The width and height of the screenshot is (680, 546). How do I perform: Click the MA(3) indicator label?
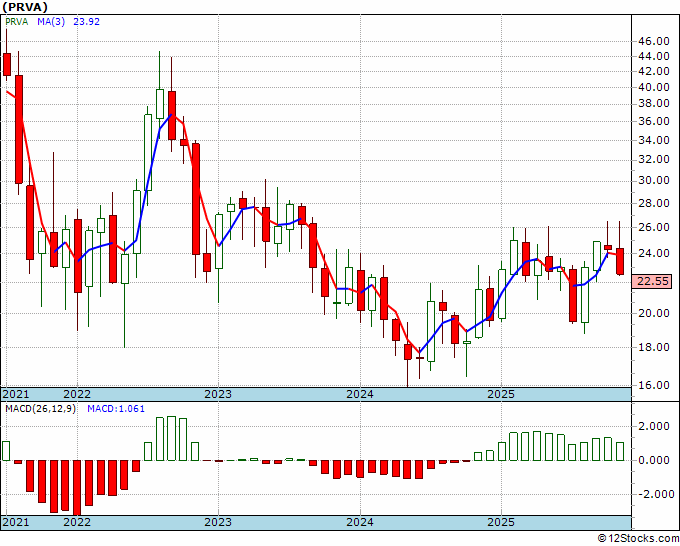(x=51, y=22)
